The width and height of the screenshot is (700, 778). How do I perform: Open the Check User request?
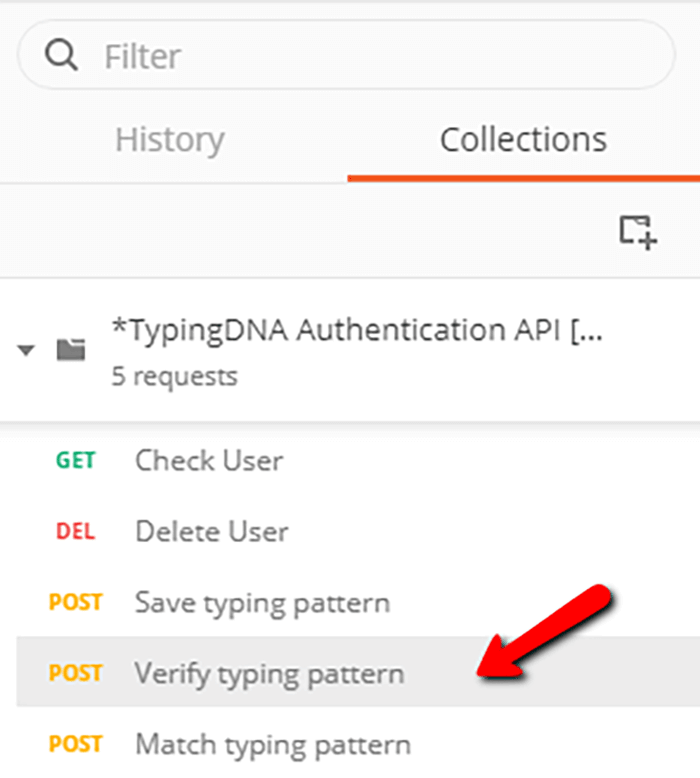point(358,460)
